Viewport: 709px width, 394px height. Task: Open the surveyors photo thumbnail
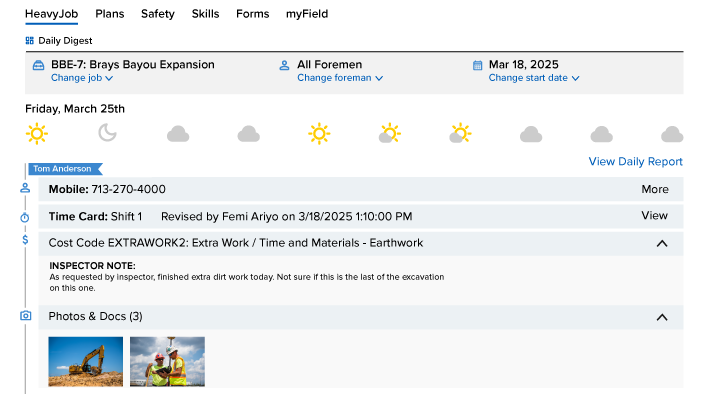(x=167, y=361)
